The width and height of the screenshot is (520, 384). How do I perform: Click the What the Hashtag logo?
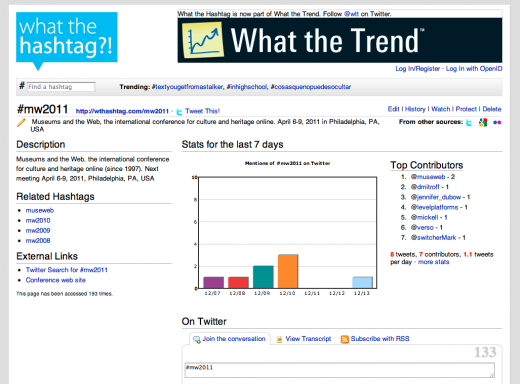click(x=67, y=40)
